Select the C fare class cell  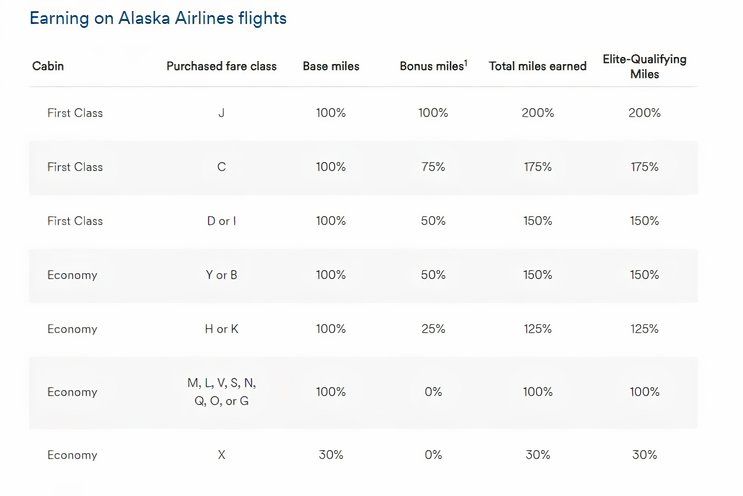click(221, 167)
